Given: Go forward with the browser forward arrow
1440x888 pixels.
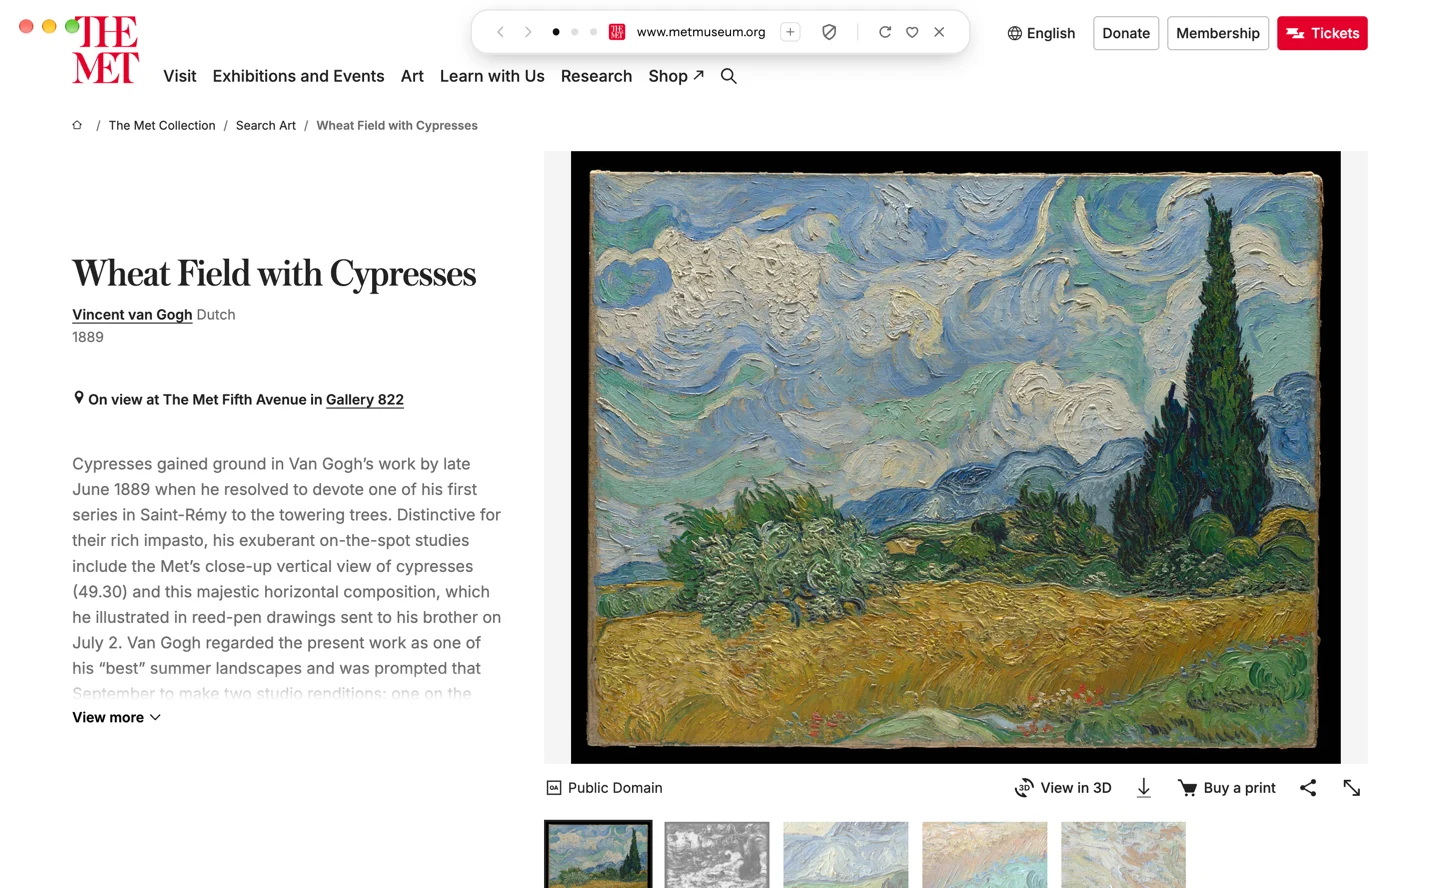Looking at the screenshot, I should (528, 32).
